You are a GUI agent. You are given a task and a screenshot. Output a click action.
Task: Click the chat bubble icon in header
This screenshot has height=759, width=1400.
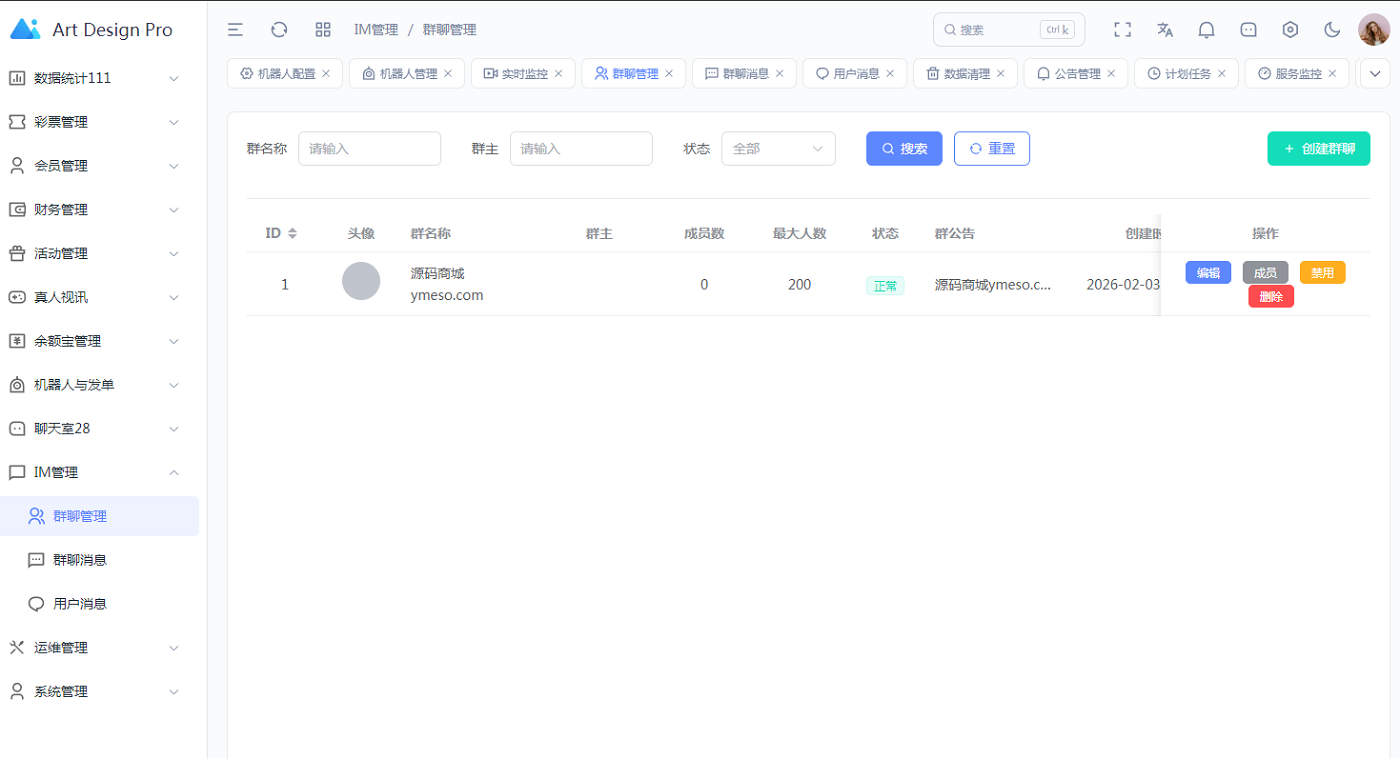1248,30
